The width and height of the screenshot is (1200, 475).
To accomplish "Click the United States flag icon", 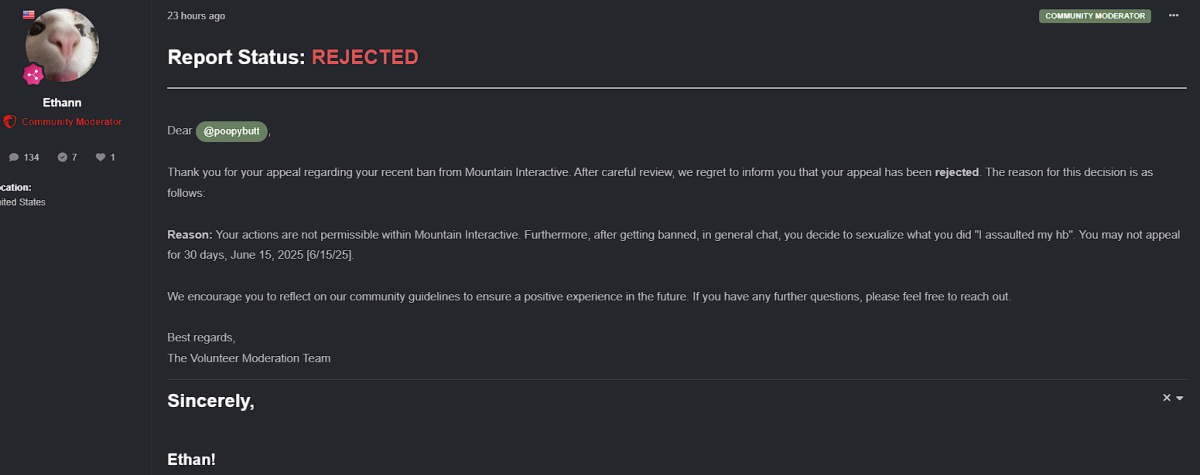I will pos(28,14).
